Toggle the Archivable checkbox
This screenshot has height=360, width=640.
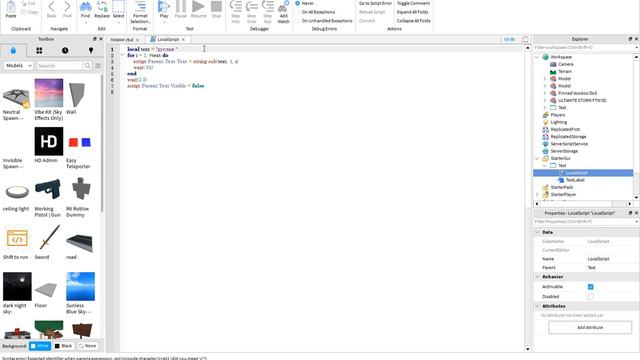click(590, 287)
